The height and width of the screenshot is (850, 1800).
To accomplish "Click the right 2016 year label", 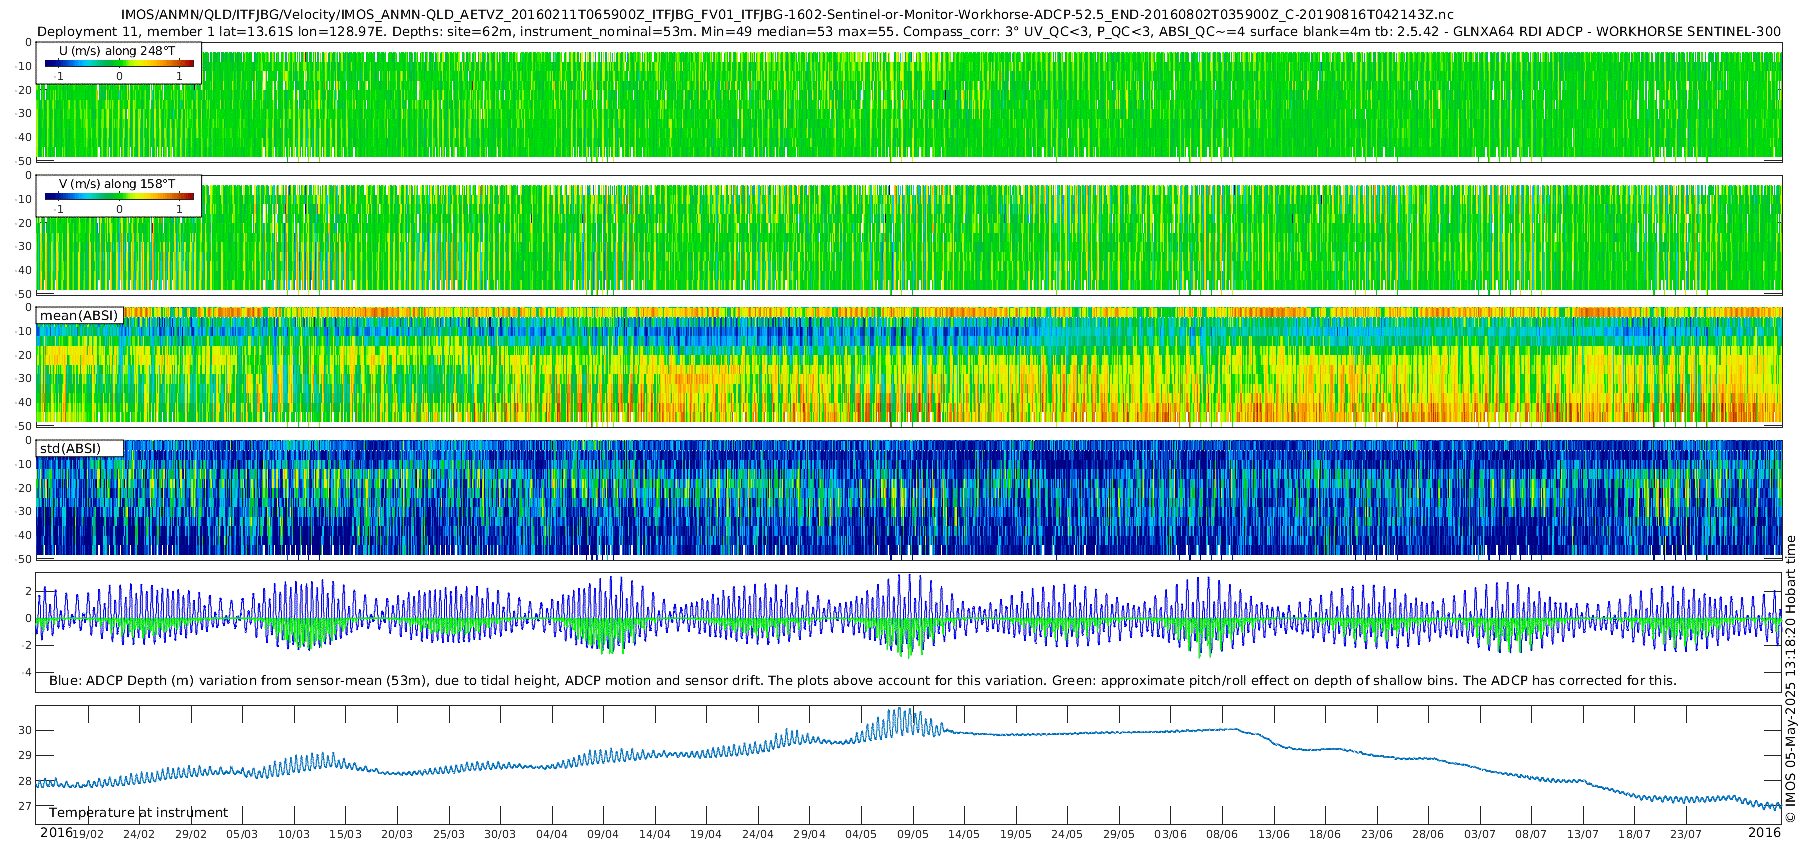I will (x=1764, y=832).
